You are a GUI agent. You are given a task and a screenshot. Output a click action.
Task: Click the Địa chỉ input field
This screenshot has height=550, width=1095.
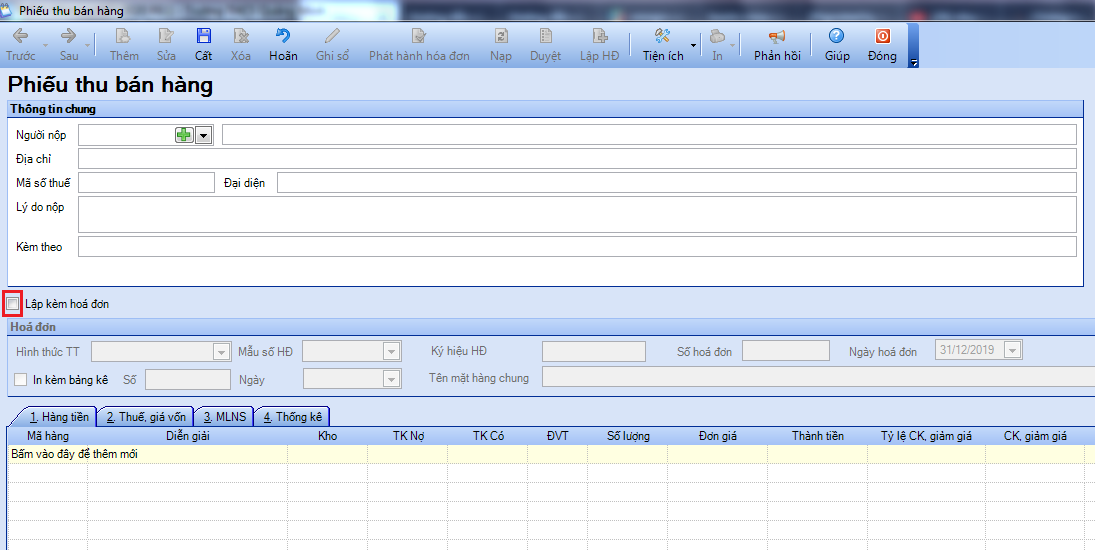(x=577, y=158)
